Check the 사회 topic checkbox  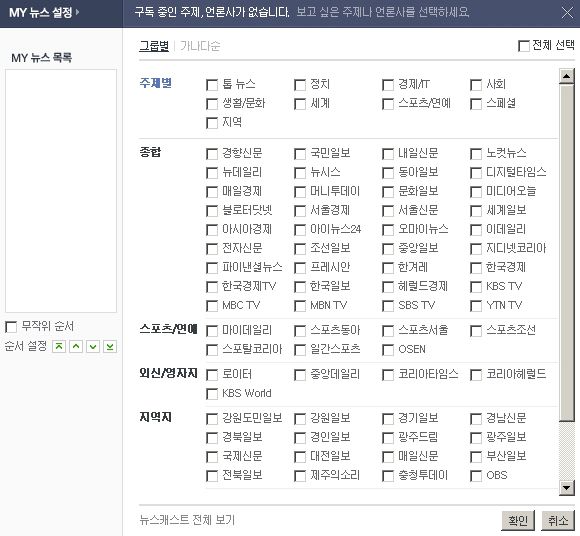point(476,85)
